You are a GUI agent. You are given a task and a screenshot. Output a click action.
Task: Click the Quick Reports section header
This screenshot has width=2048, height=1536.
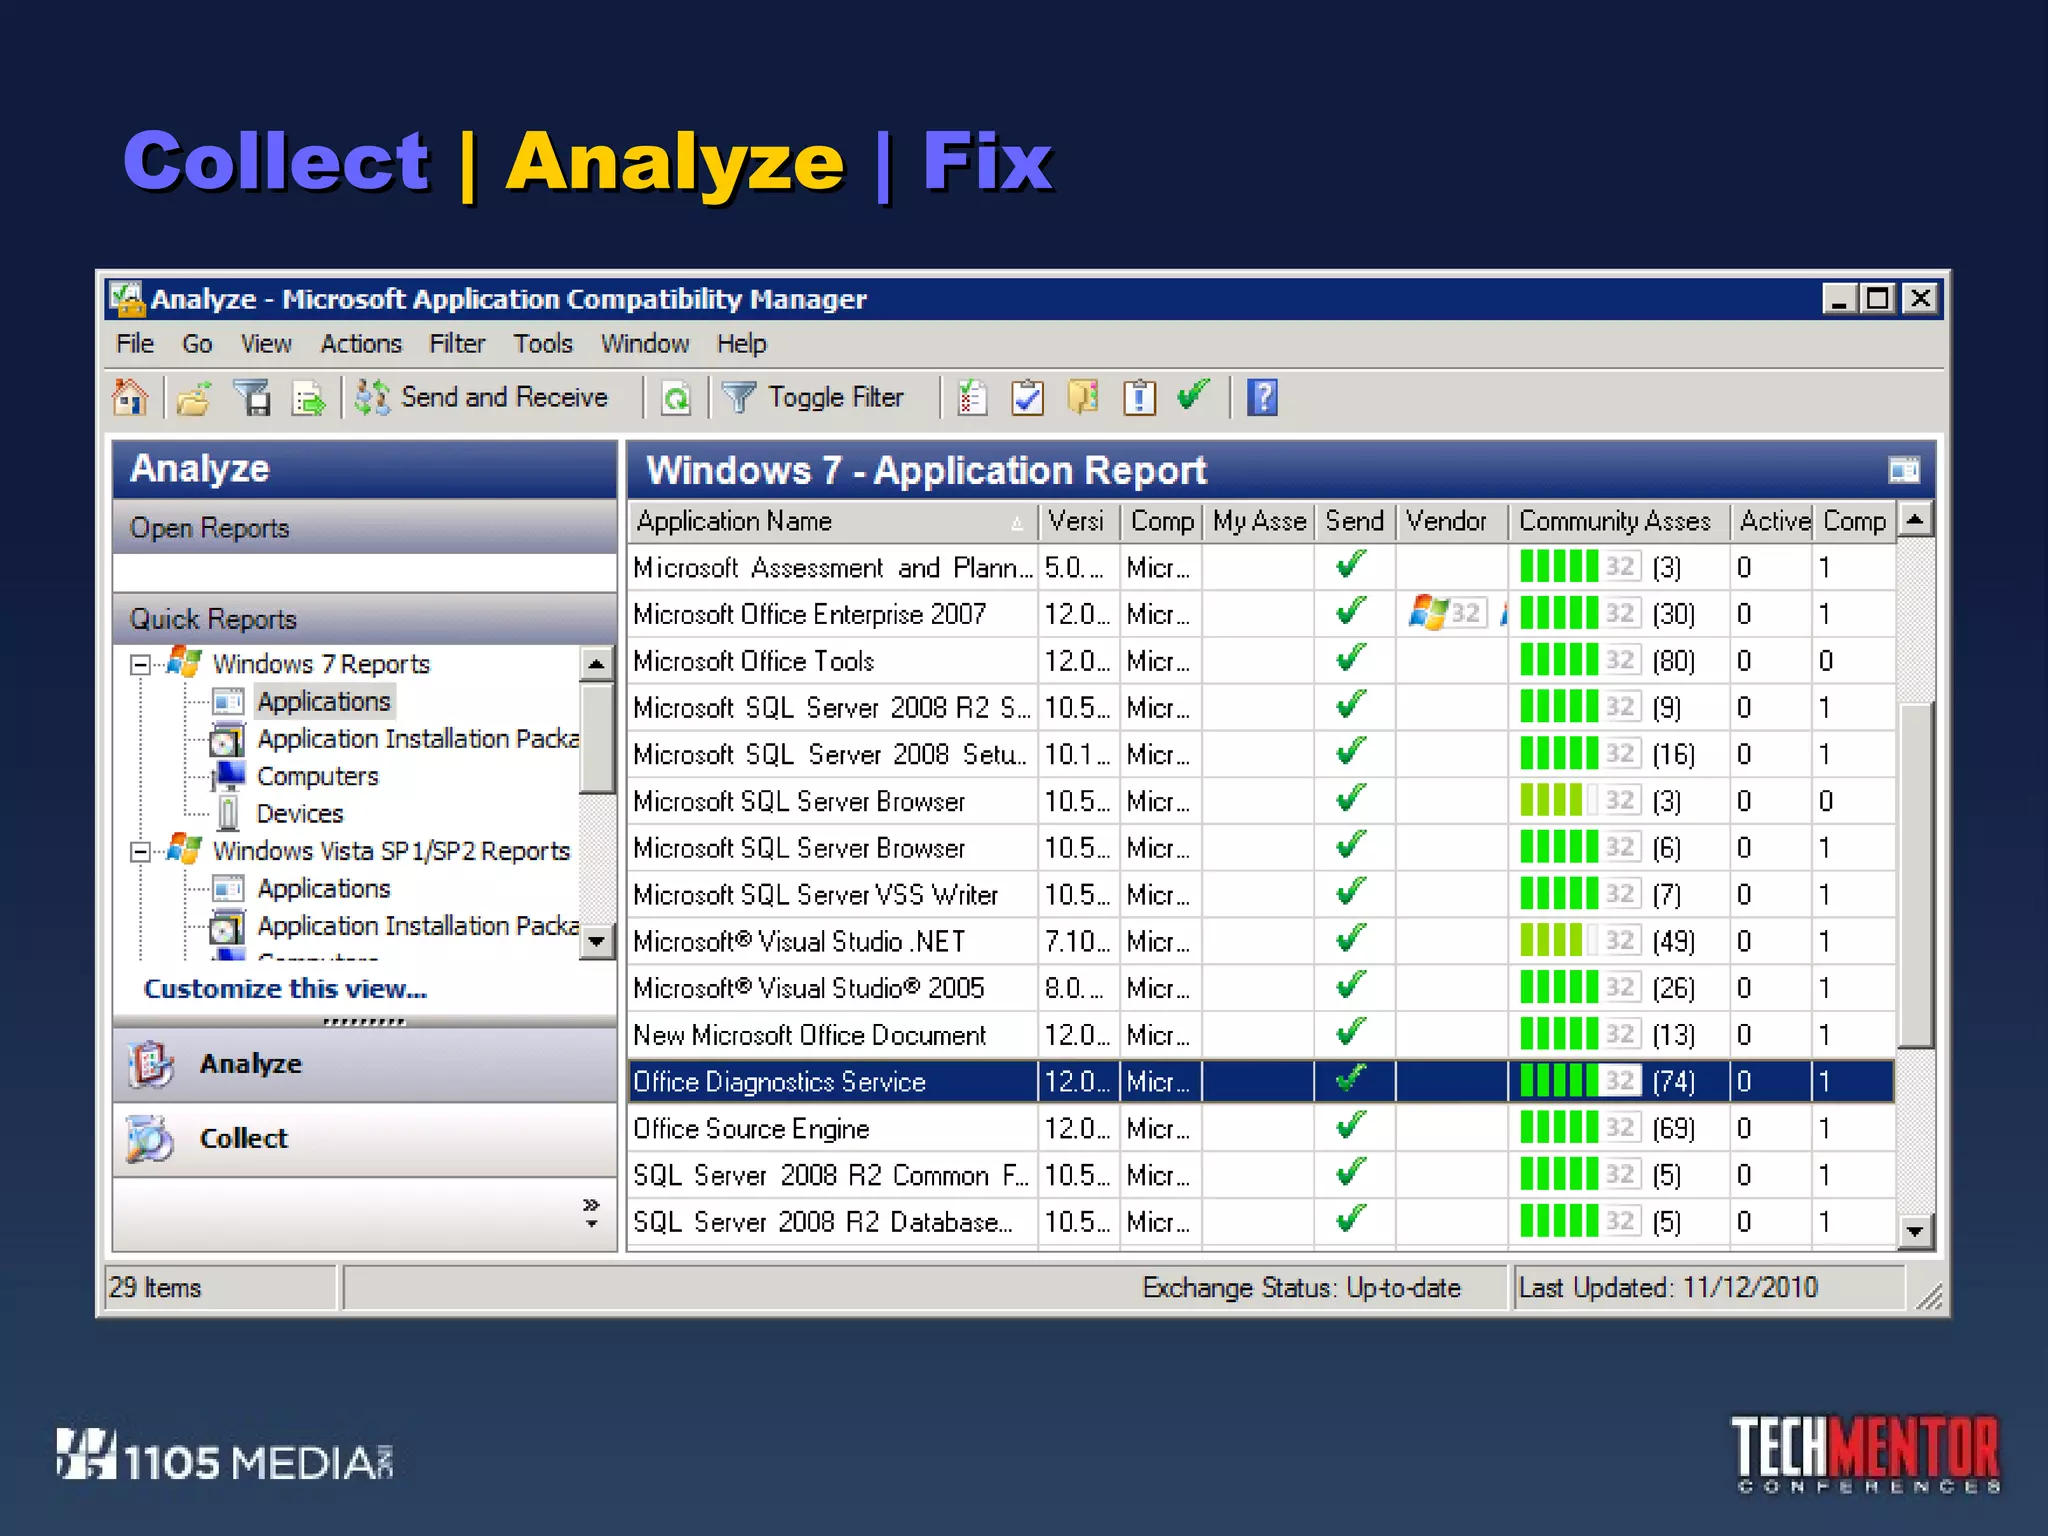(x=364, y=619)
